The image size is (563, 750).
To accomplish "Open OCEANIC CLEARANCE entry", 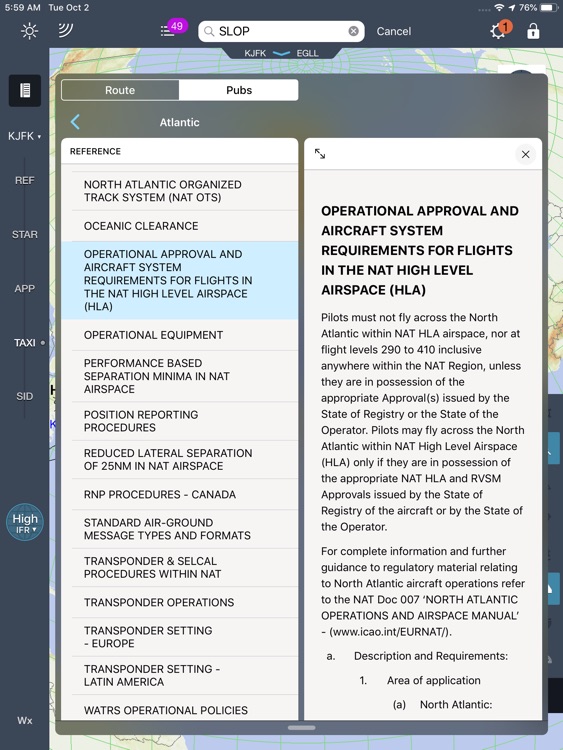I will 180,226.
